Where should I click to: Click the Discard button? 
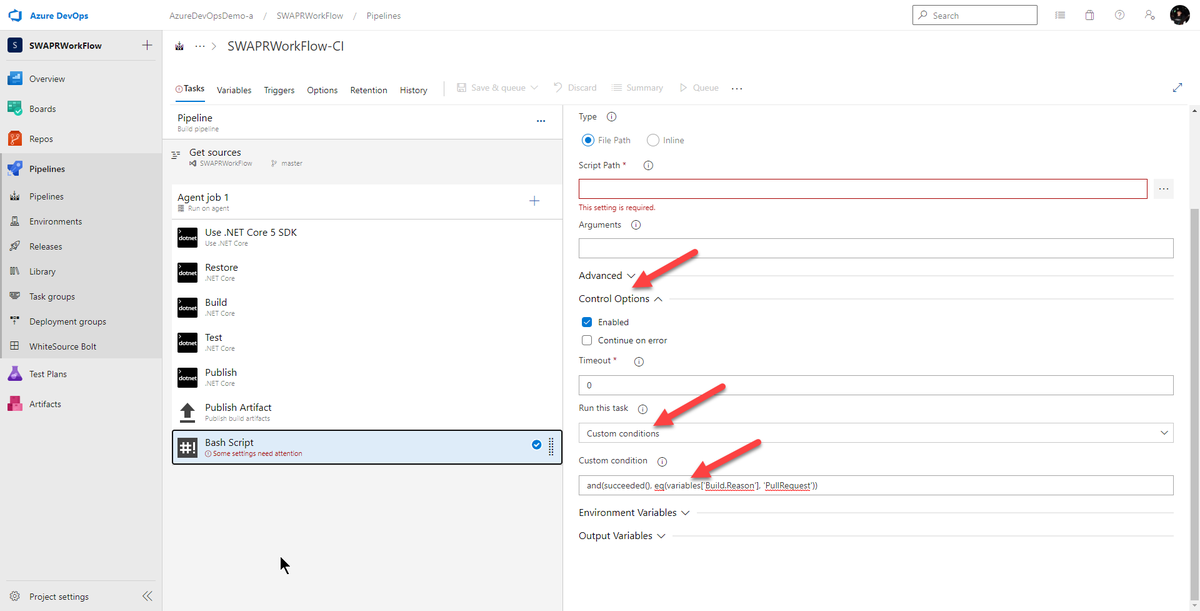(574, 88)
